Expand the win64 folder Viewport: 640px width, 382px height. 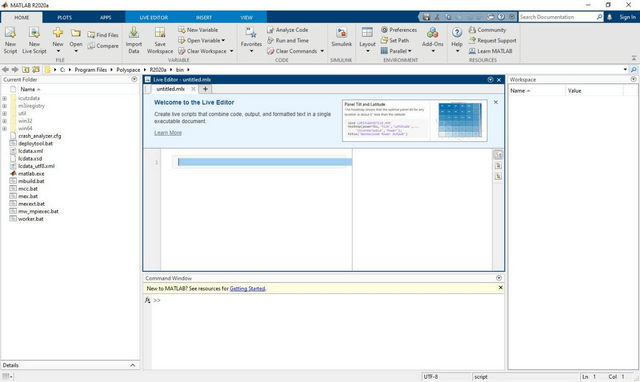[4, 129]
